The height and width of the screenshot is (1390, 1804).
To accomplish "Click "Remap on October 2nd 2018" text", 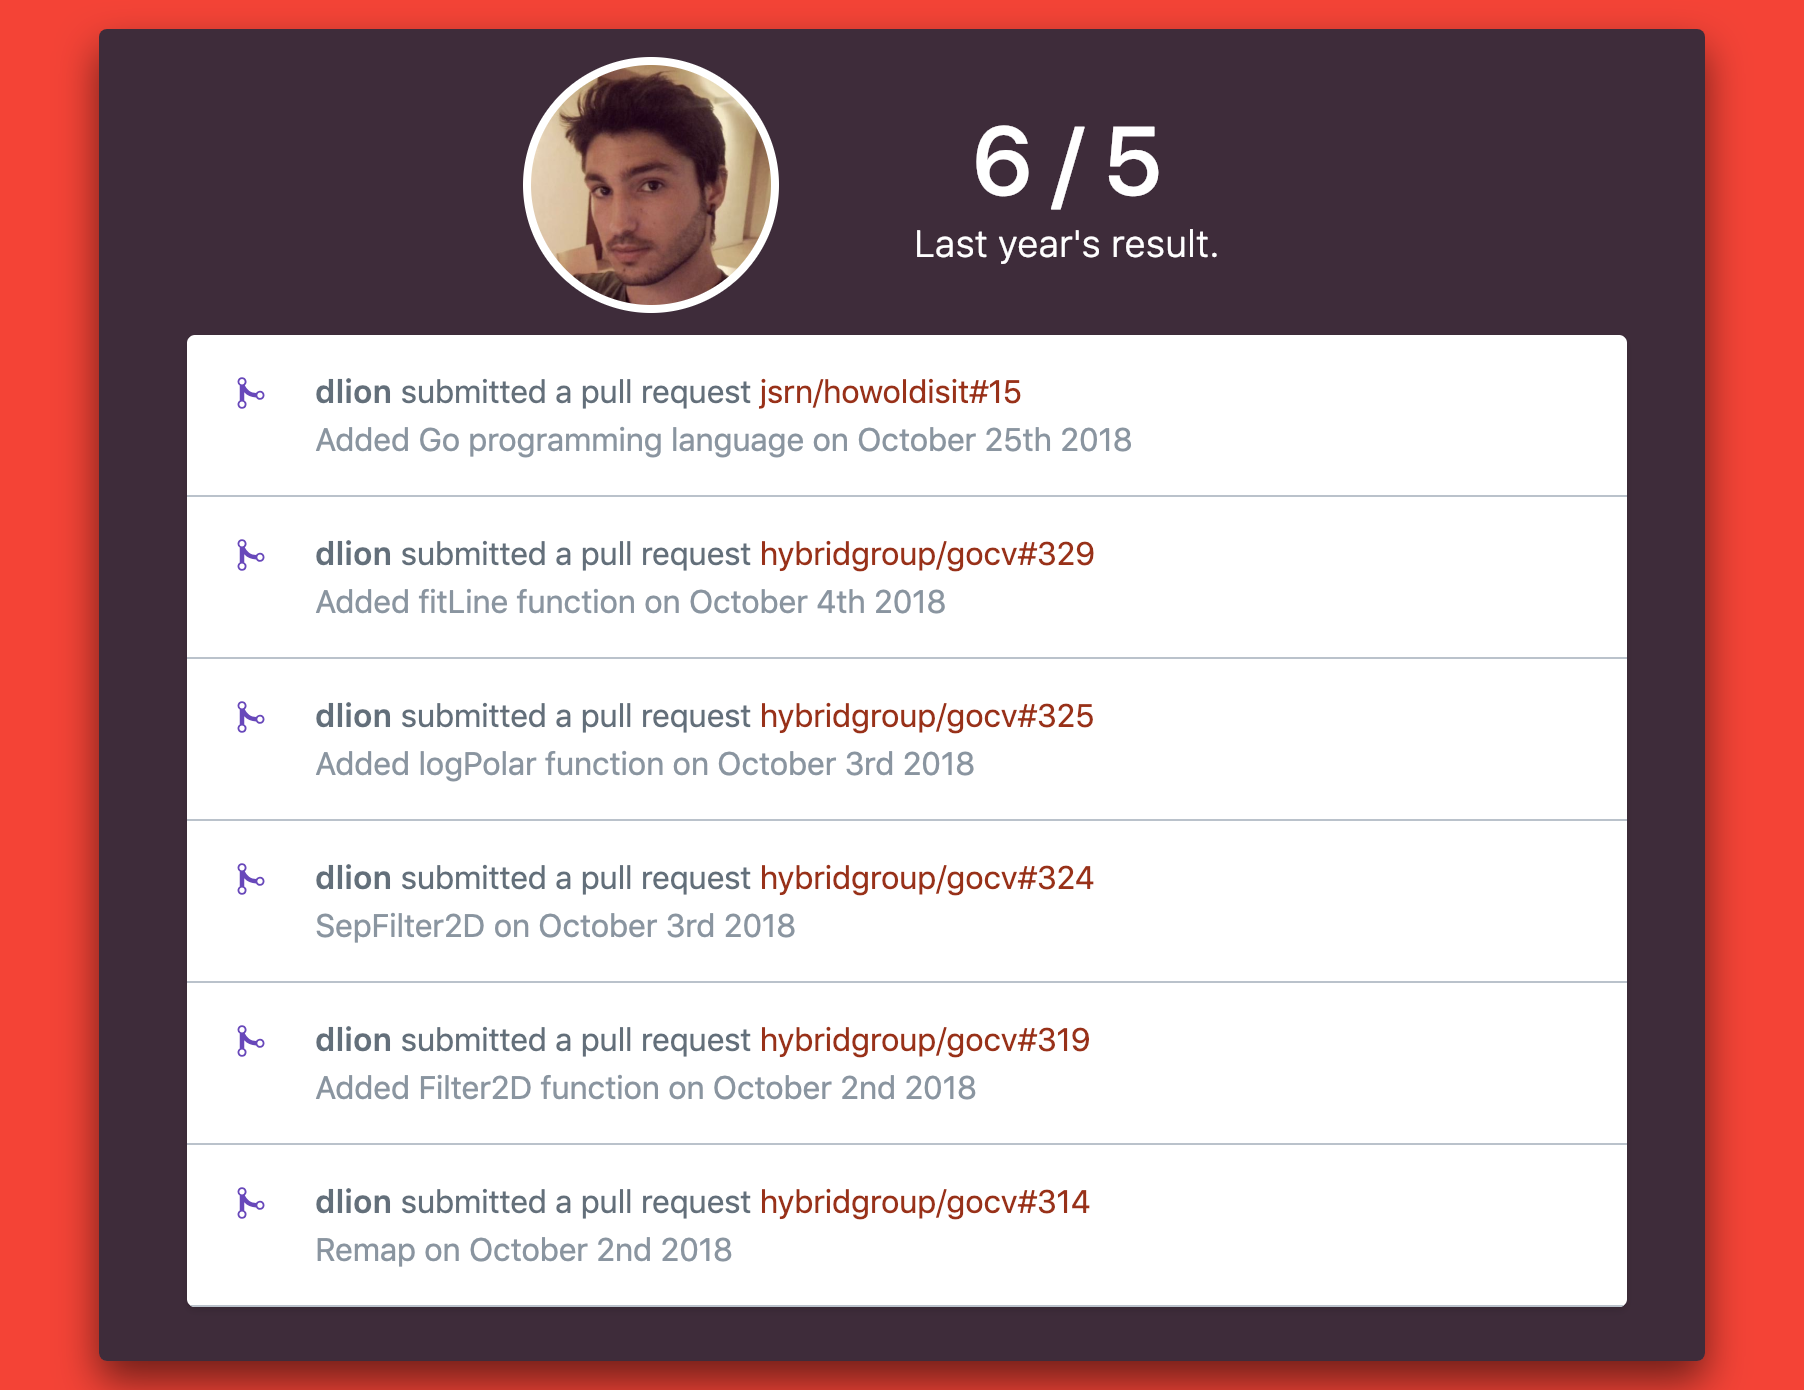I will coord(523,1250).
